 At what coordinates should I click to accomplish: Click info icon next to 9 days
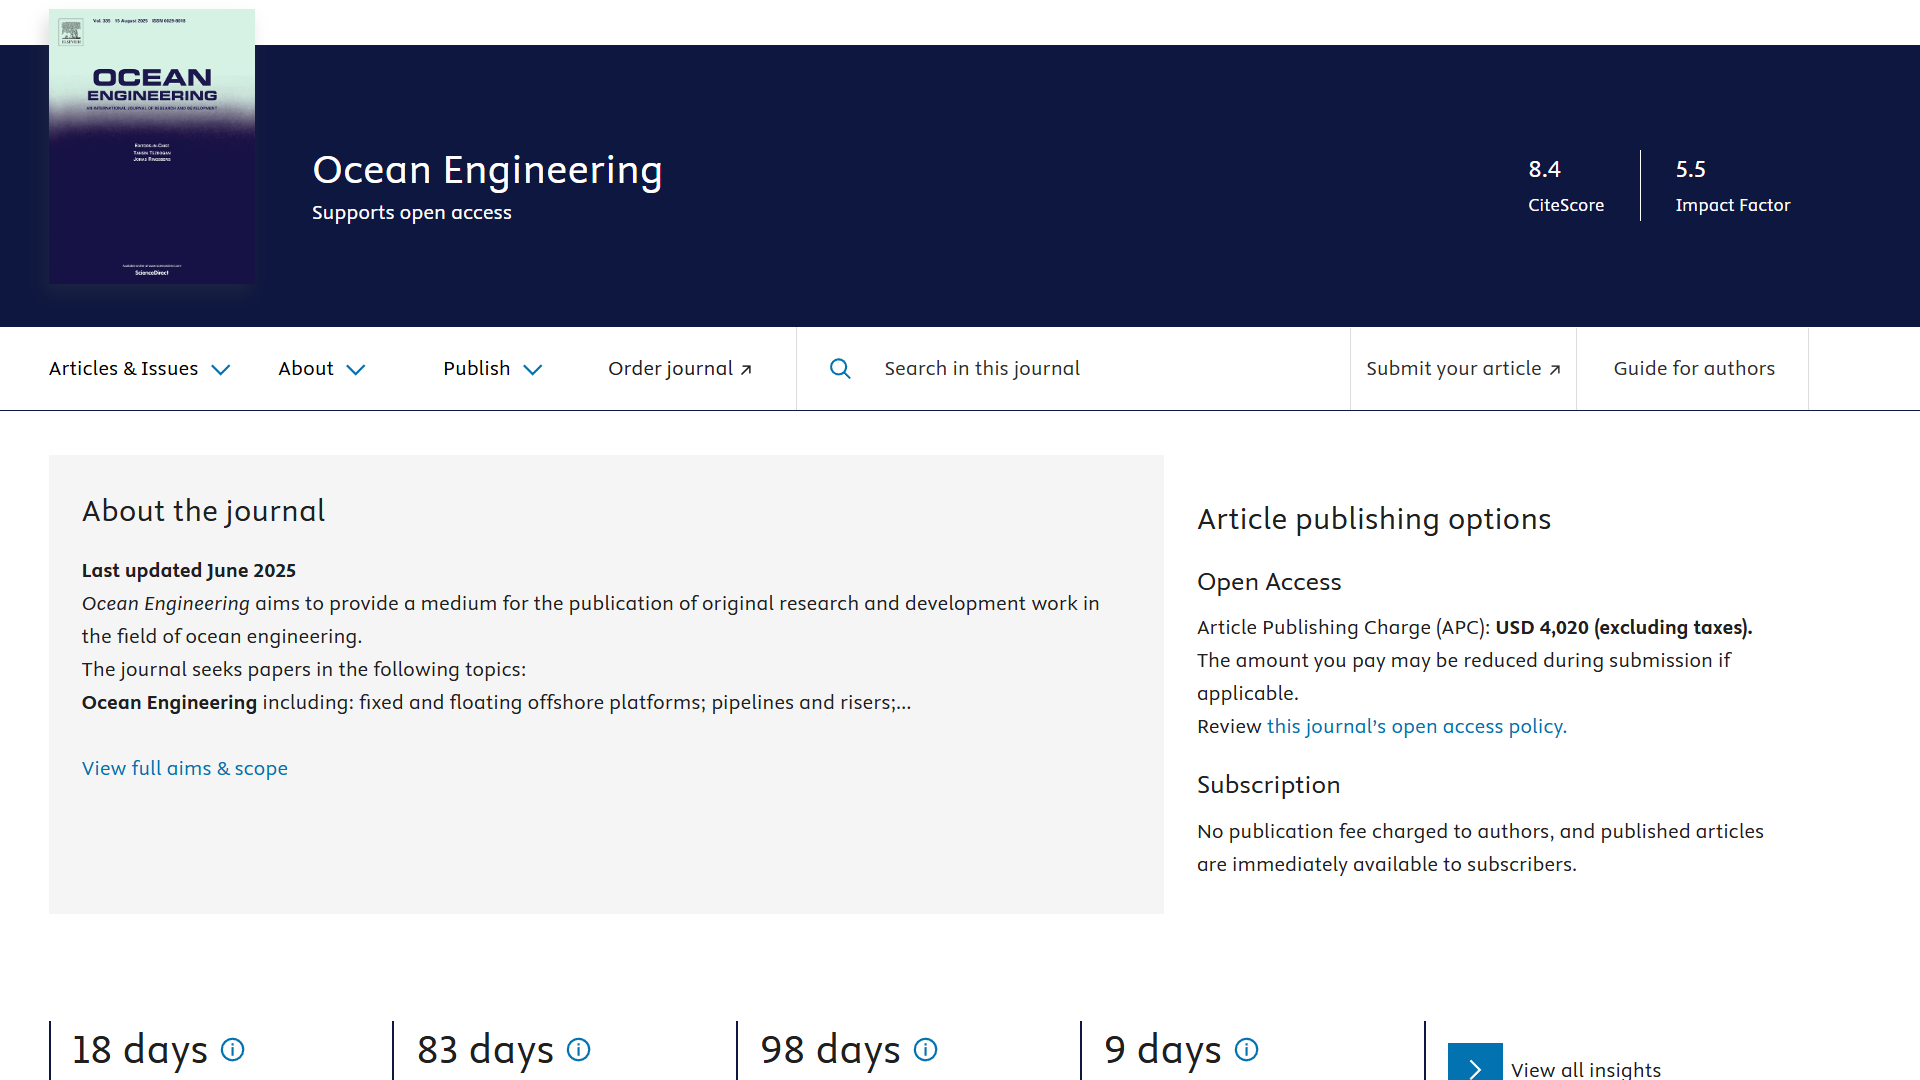1246,1049
